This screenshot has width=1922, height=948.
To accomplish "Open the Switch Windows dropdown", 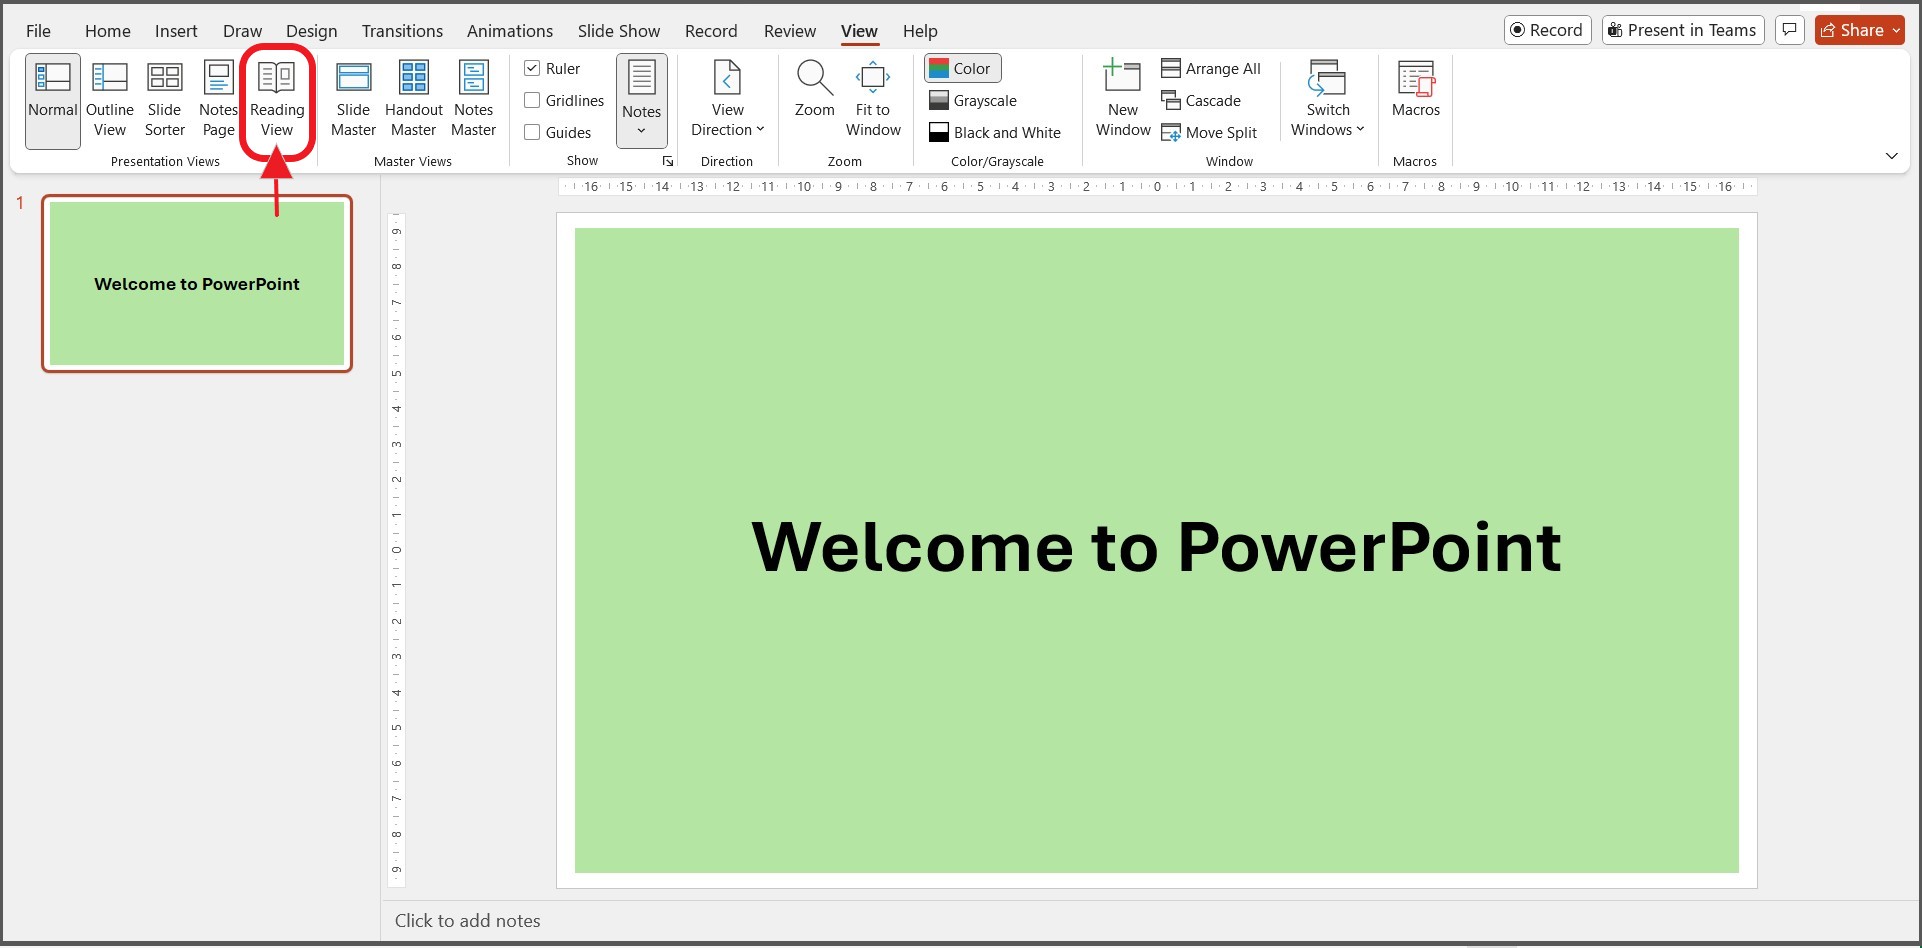I will pyautogui.click(x=1327, y=129).
